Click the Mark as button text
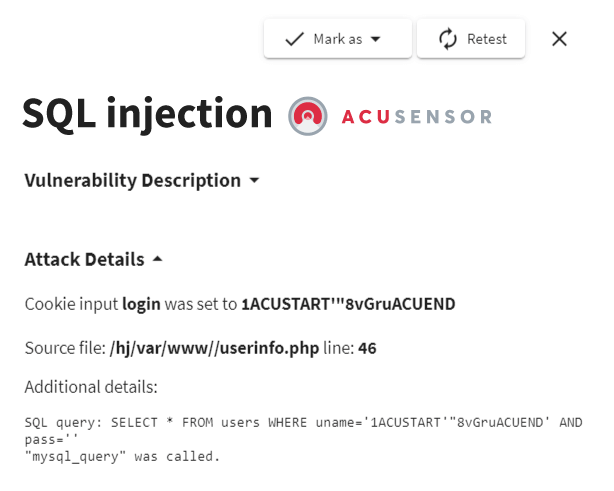The height and width of the screenshot is (491, 614). click(x=337, y=39)
